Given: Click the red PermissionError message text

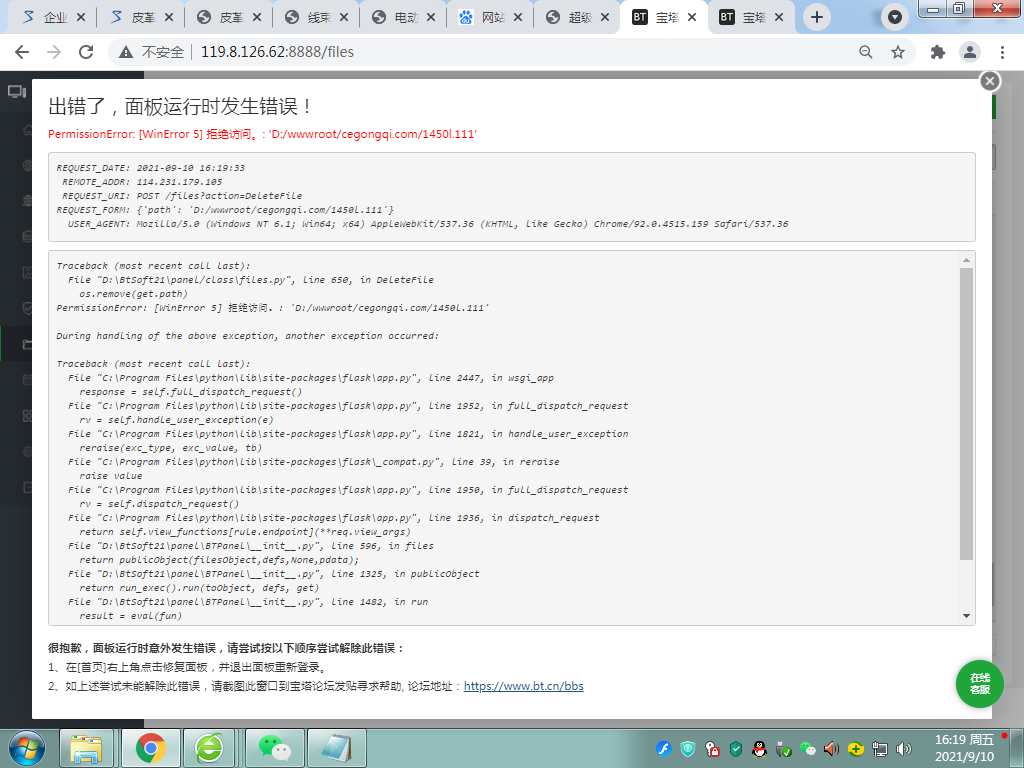Looking at the screenshot, I should click(263, 134).
